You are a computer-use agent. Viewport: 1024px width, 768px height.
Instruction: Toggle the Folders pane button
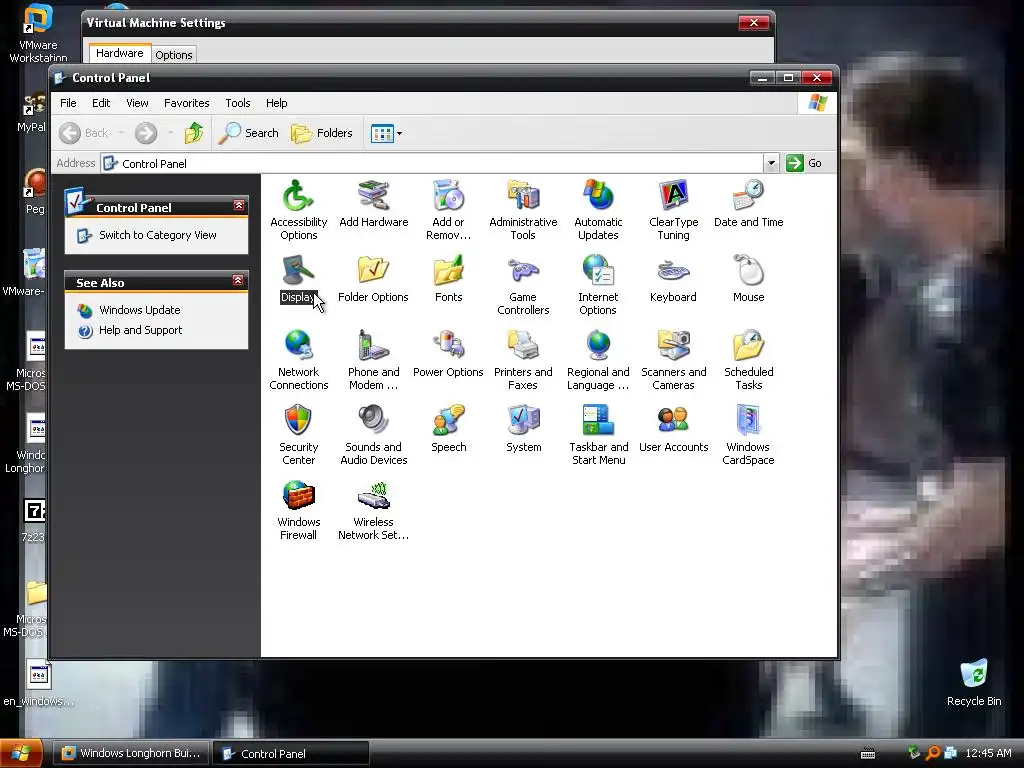(322, 133)
